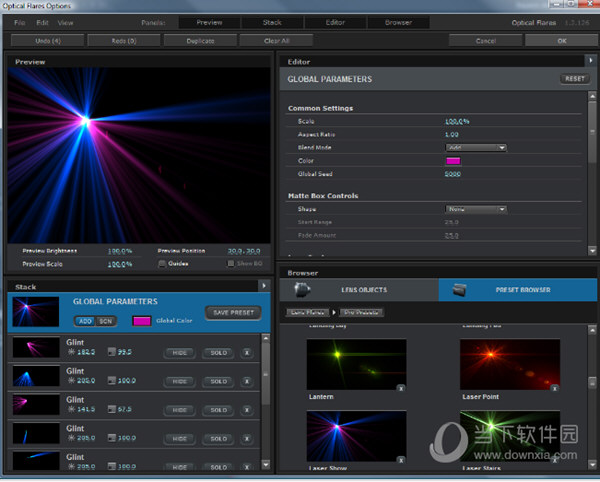Hide the Glint element with brightness 141.5
The width and height of the screenshot is (600, 482).
pos(179,410)
